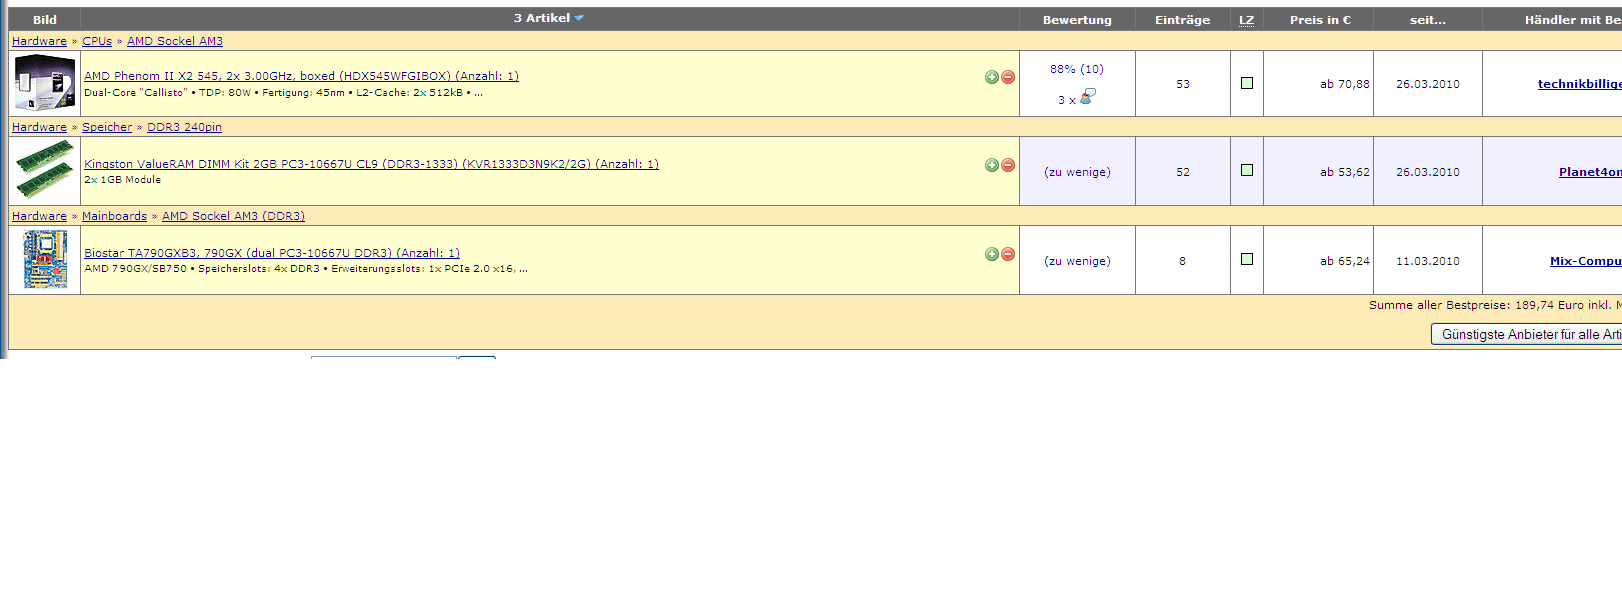The height and width of the screenshot is (600, 1622).
Task: Open Hardware breadcrumb above CPUs row
Action: click(39, 41)
